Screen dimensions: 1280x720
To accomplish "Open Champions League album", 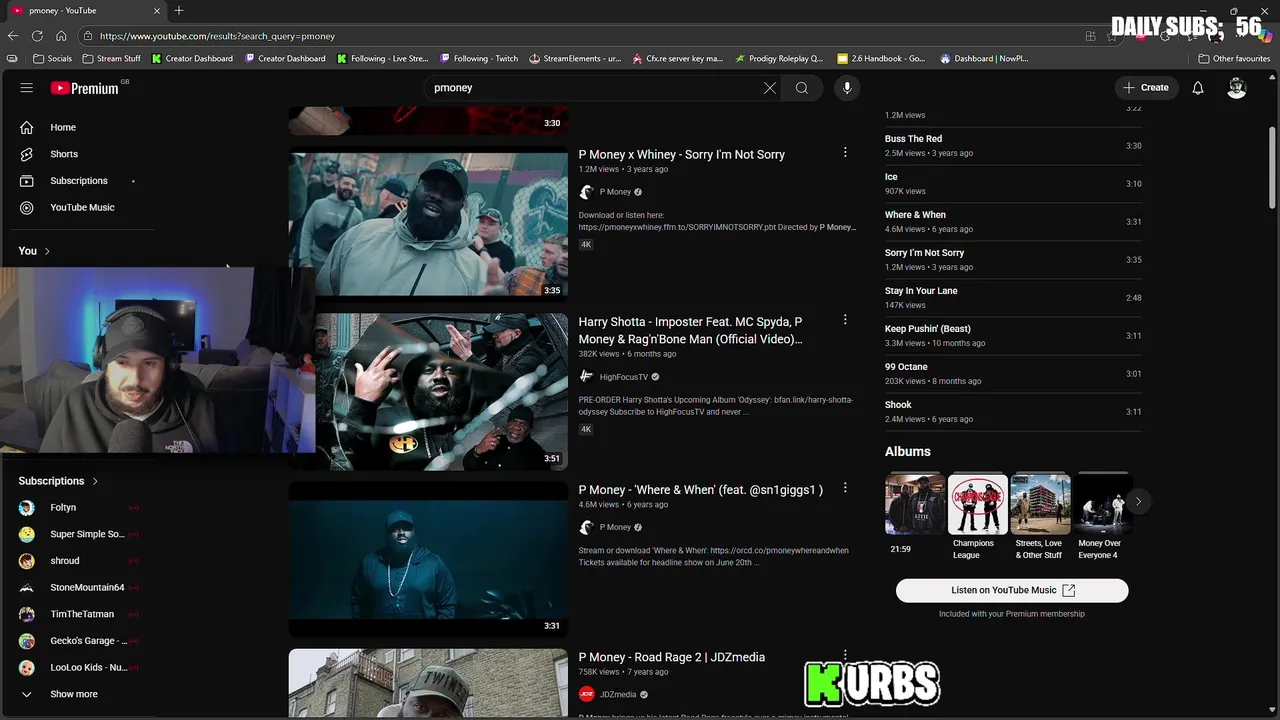I will tap(977, 516).
